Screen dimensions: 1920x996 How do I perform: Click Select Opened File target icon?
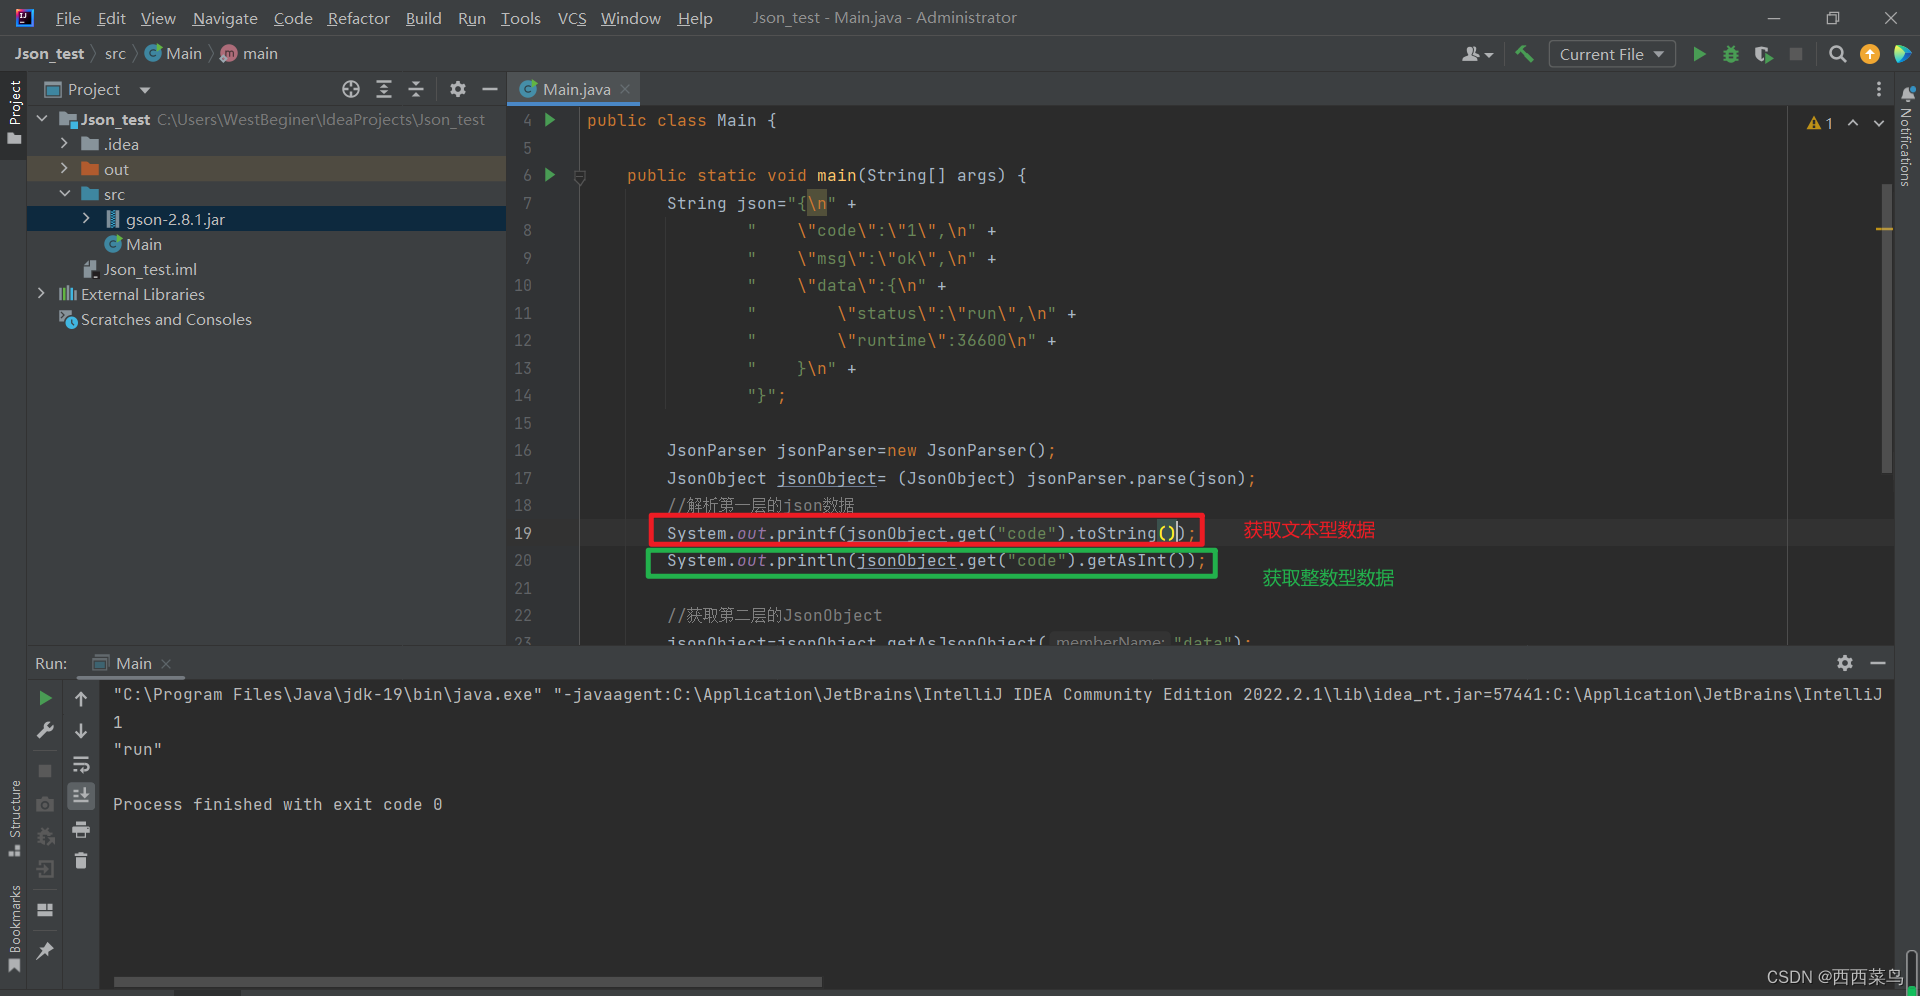click(x=351, y=89)
